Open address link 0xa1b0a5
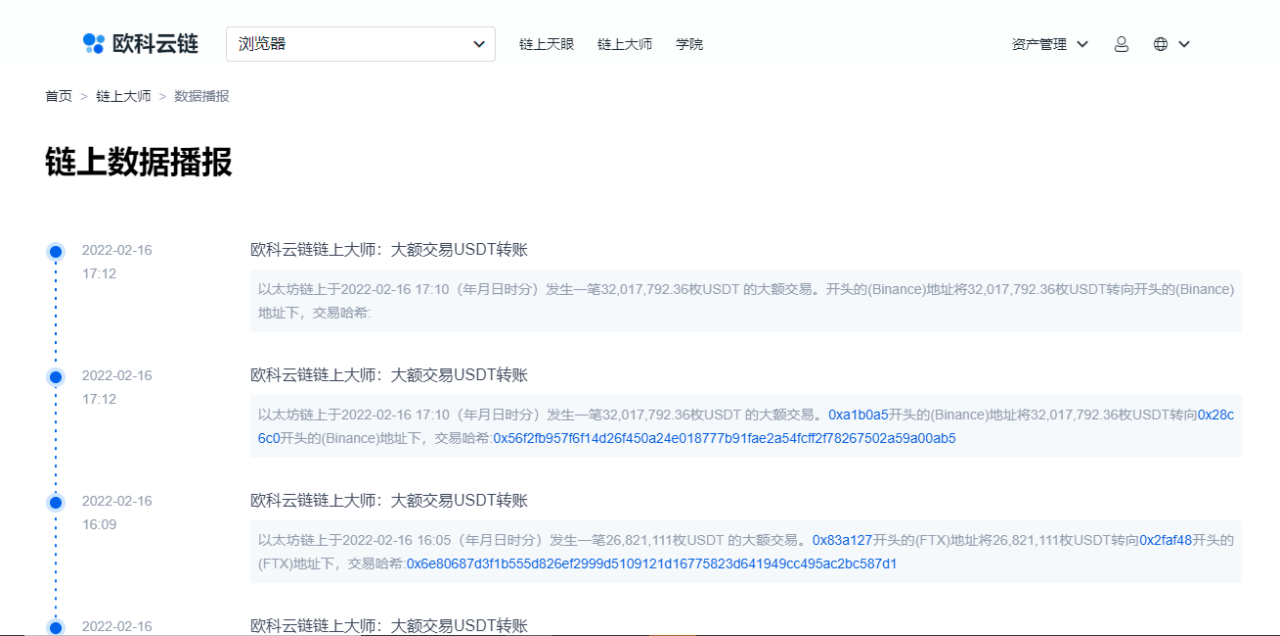 [858, 414]
